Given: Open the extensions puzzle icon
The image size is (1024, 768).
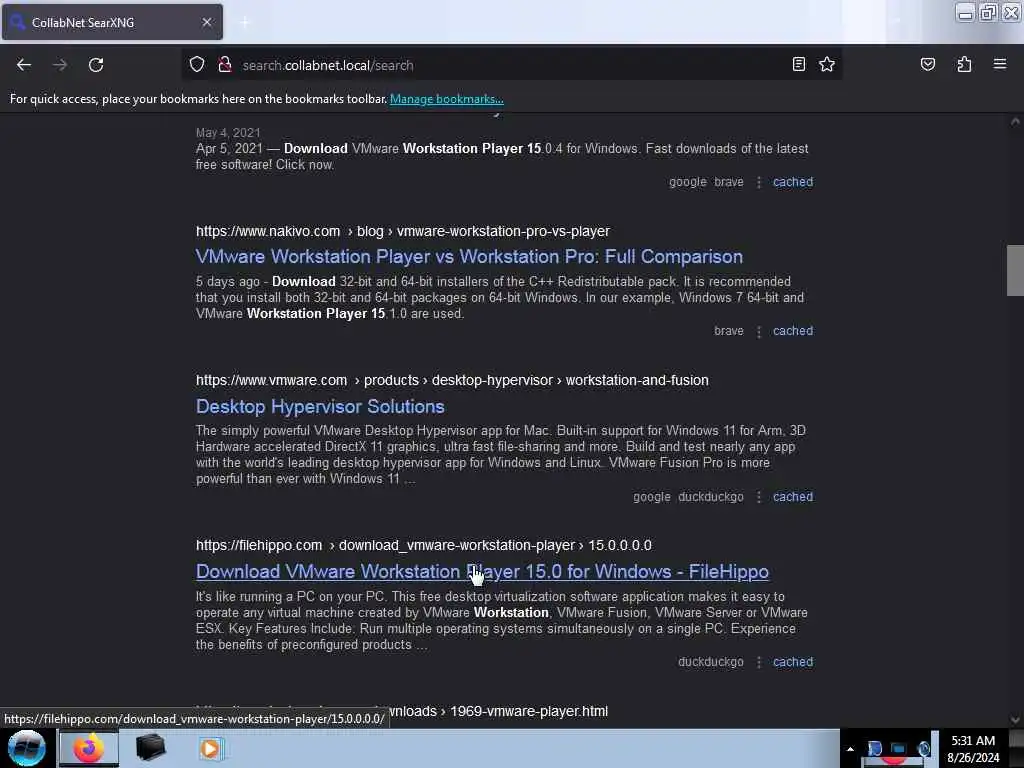Looking at the screenshot, I should click(x=964, y=64).
